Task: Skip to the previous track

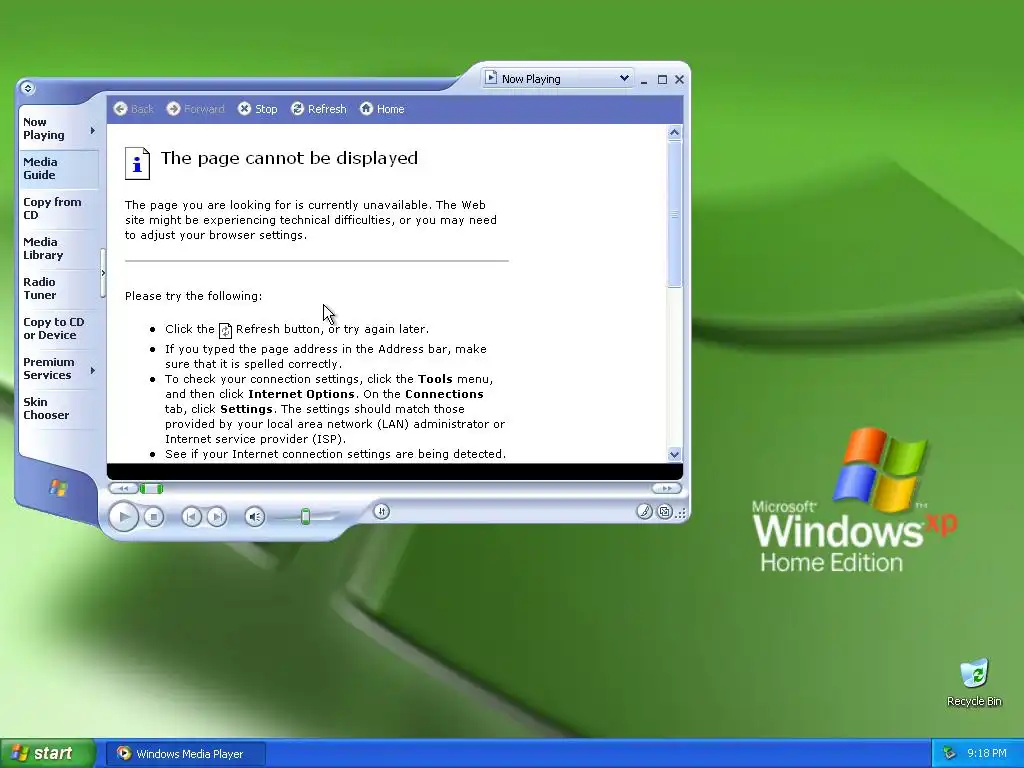Action: point(191,517)
